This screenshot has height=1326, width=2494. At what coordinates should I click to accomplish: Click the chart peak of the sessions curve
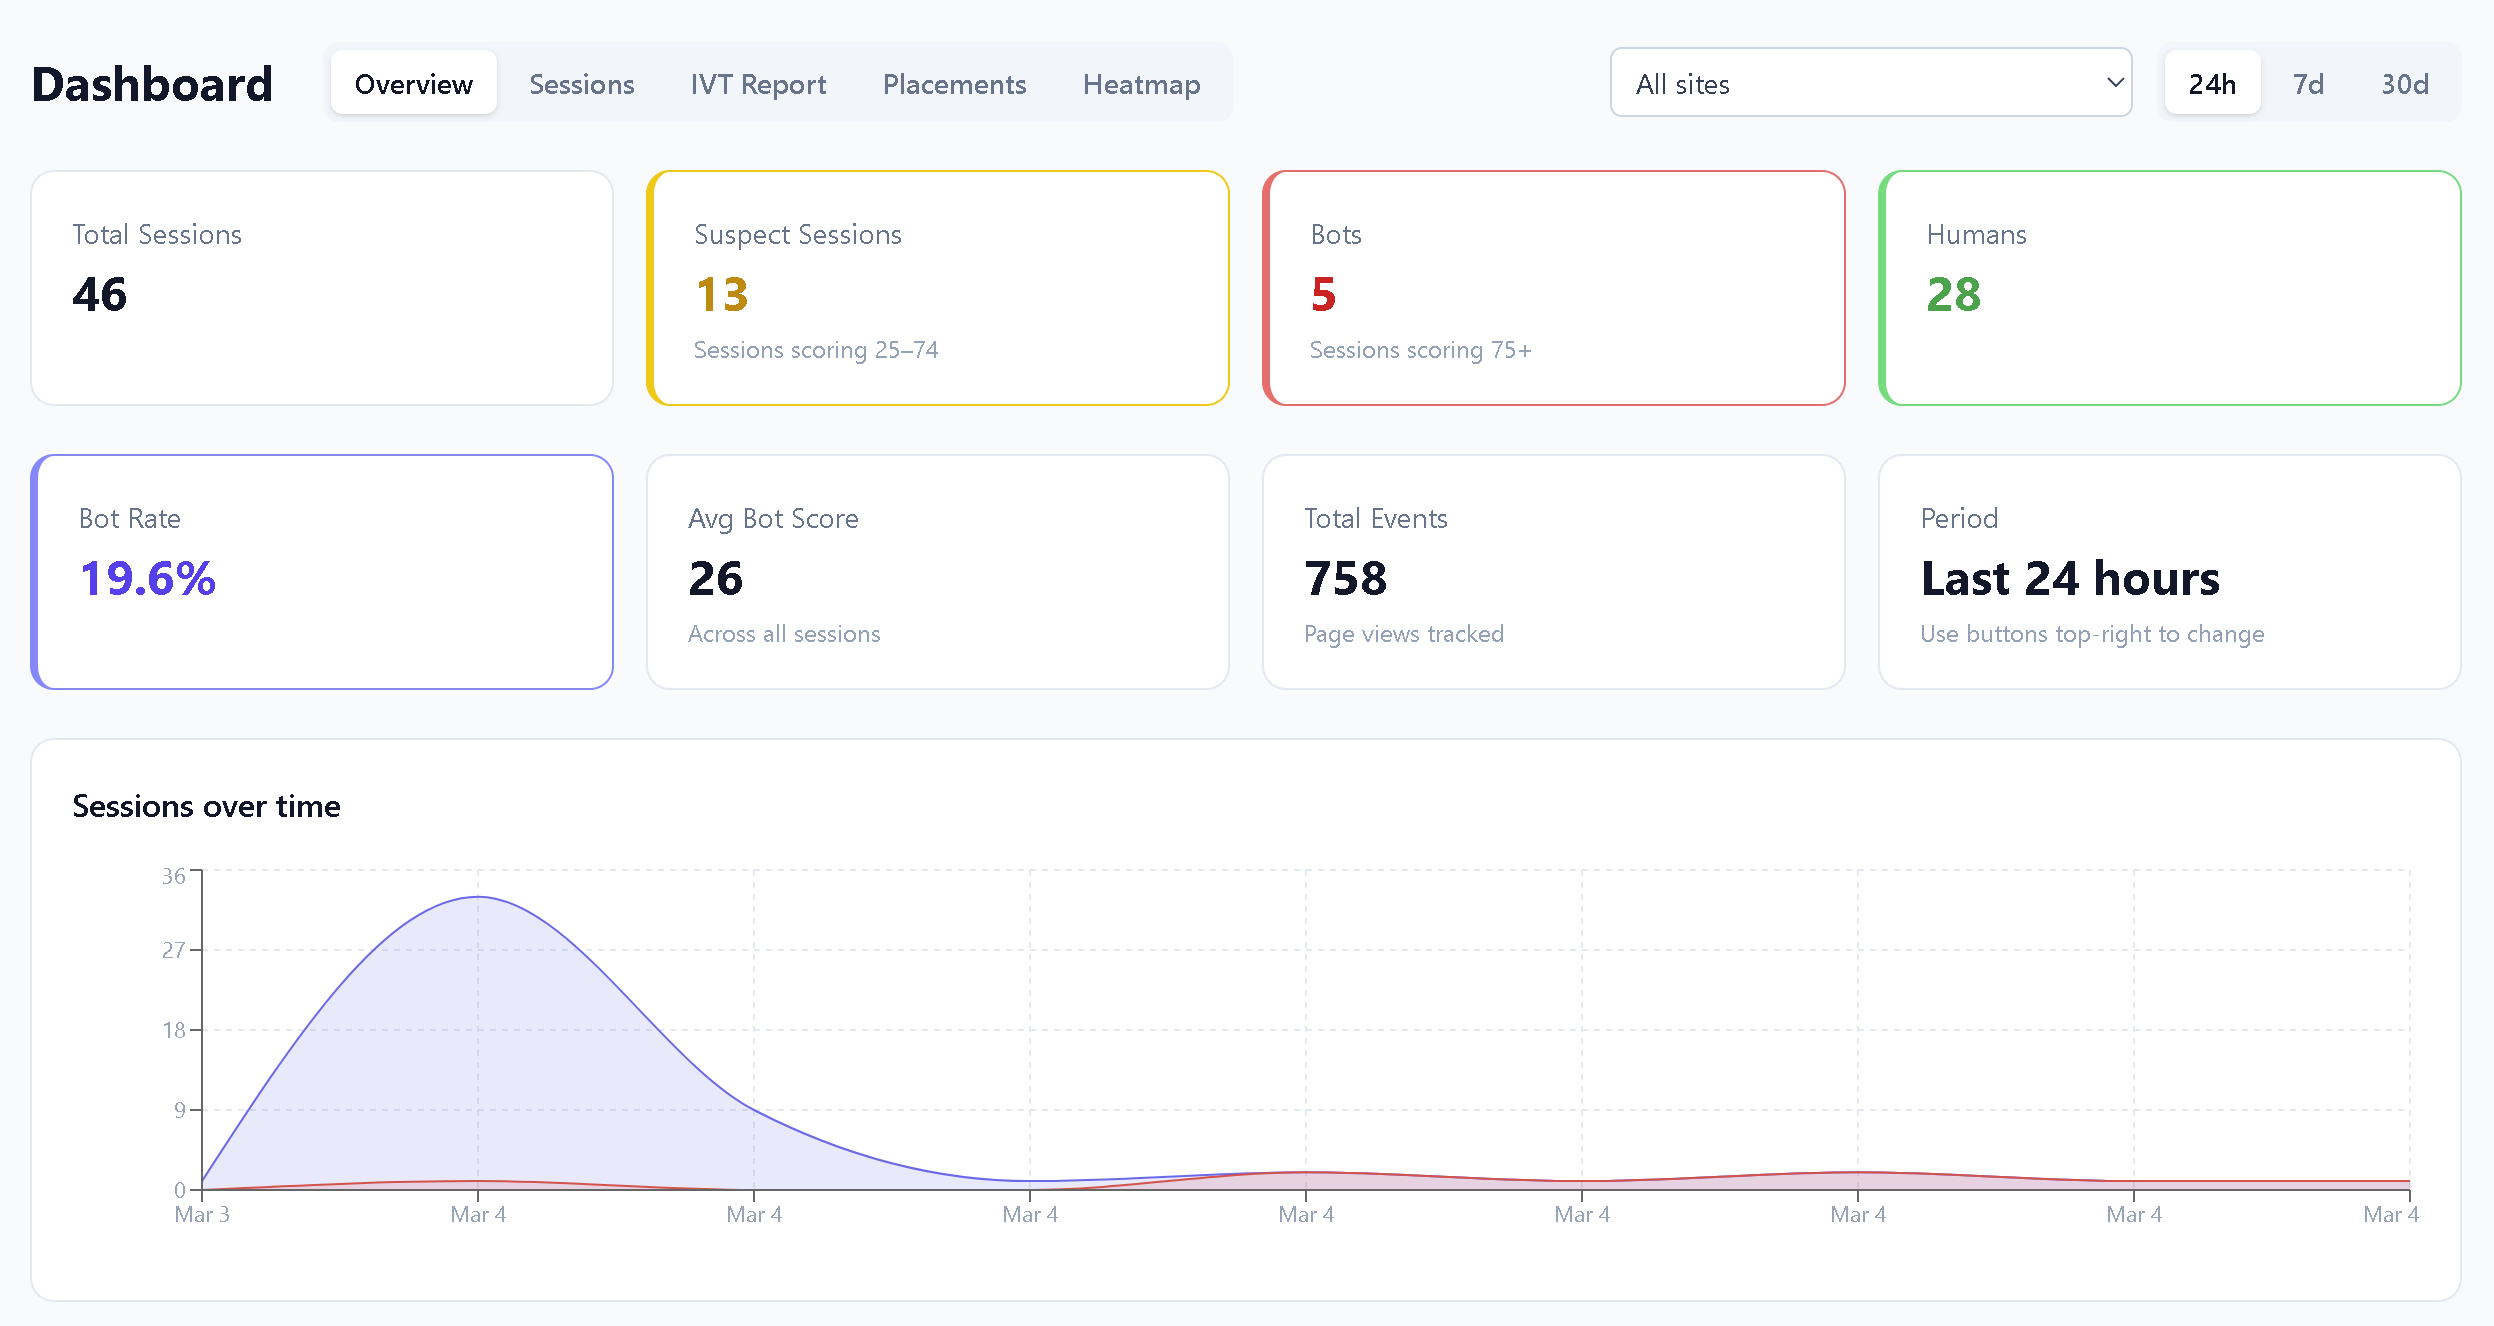coord(478,897)
